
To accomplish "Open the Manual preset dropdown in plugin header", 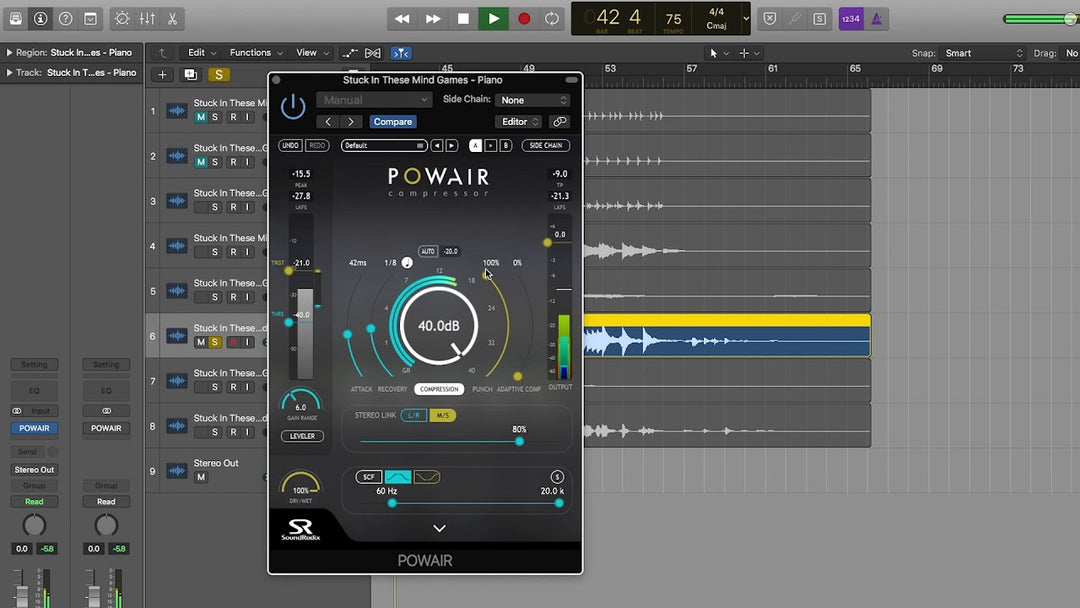I will (x=375, y=100).
